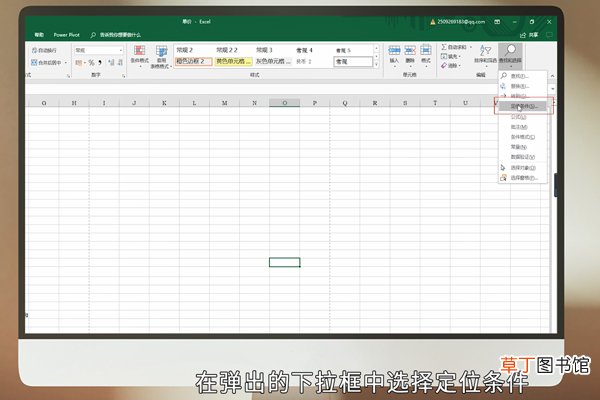Click the Tell me search magnifier
The width and height of the screenshot is (600, 400).
pyautogui.click(x=93, y=35)
